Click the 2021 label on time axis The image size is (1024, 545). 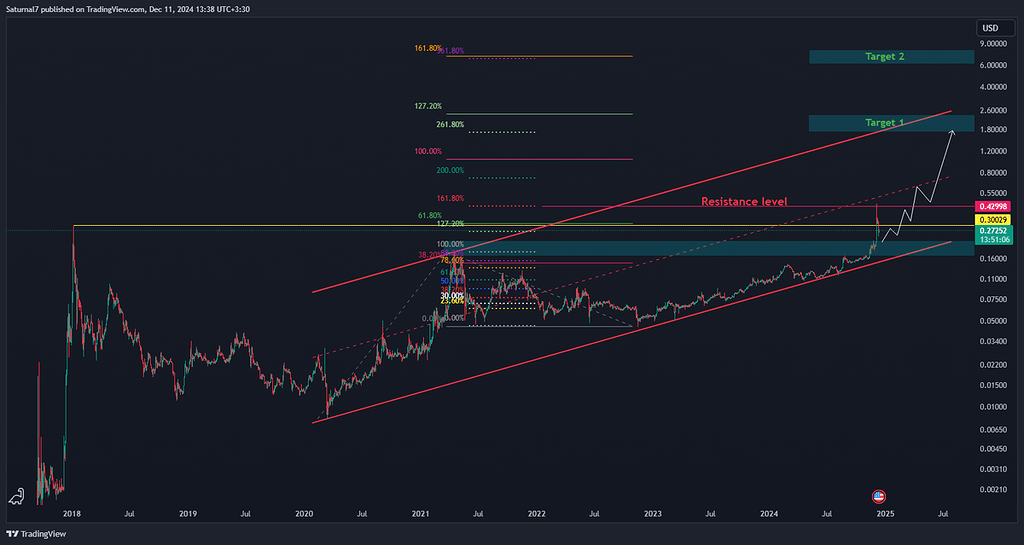[x=420, y=514]
